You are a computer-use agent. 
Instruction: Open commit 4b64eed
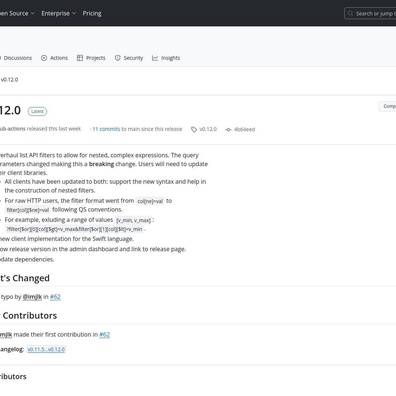point(244,129)
